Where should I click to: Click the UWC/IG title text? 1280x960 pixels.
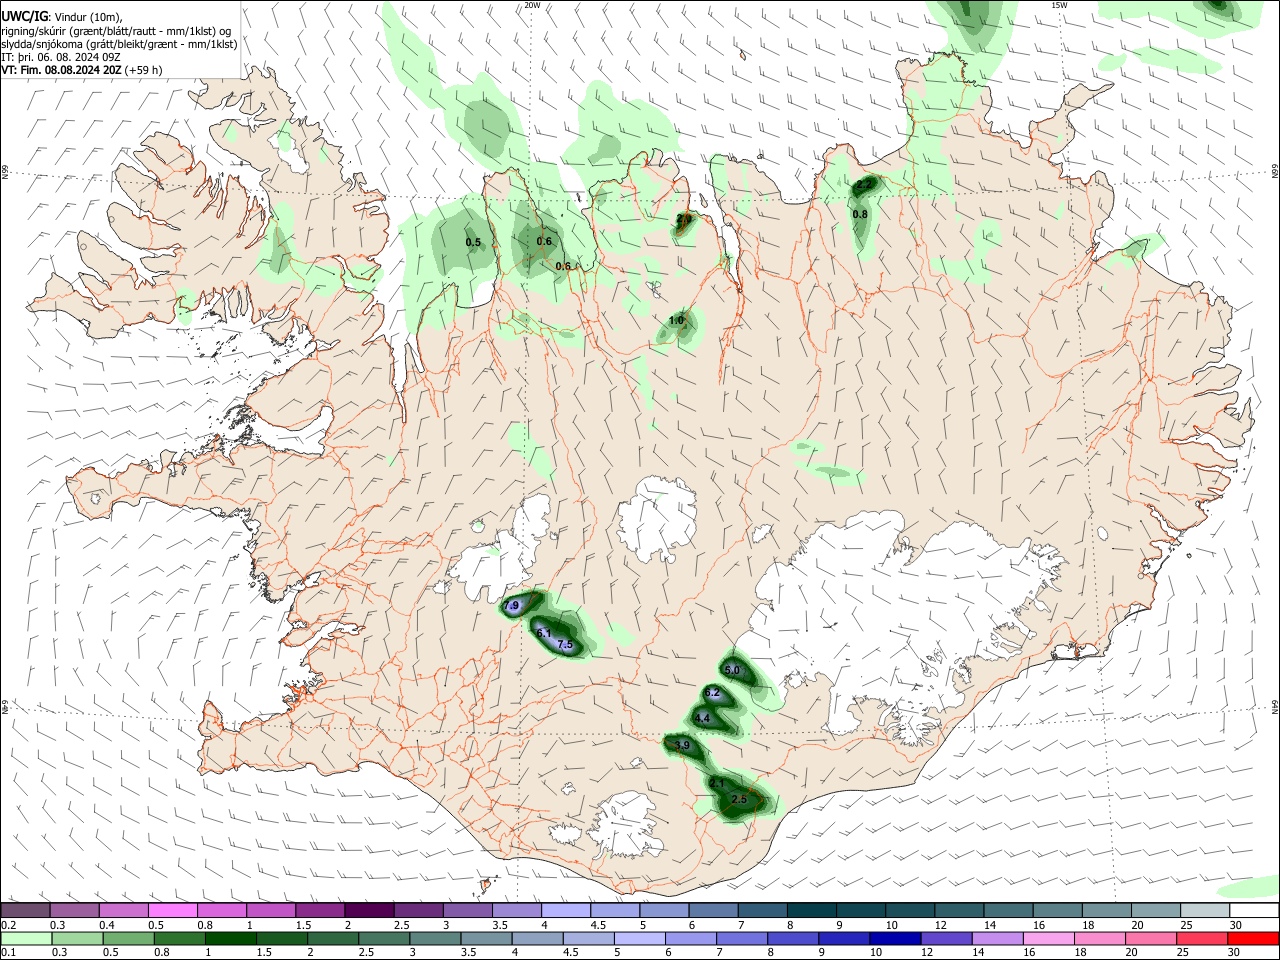[x=24, y=17]
